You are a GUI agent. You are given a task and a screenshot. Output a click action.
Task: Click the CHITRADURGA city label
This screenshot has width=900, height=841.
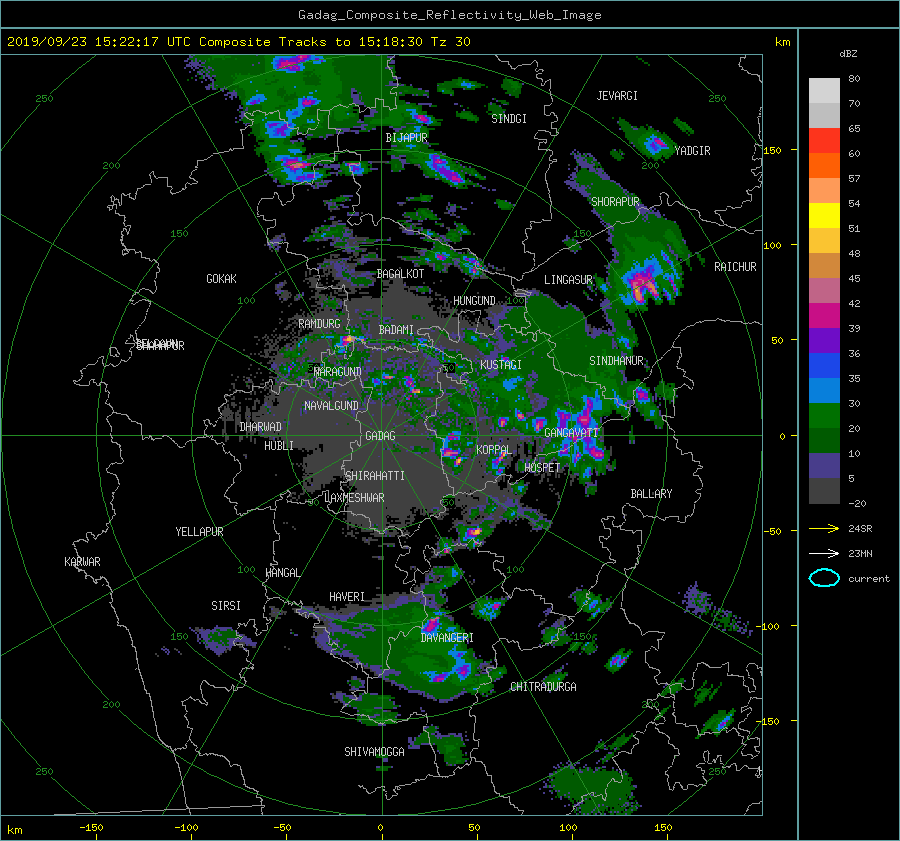pyautogui.click(x=543, y=687)
